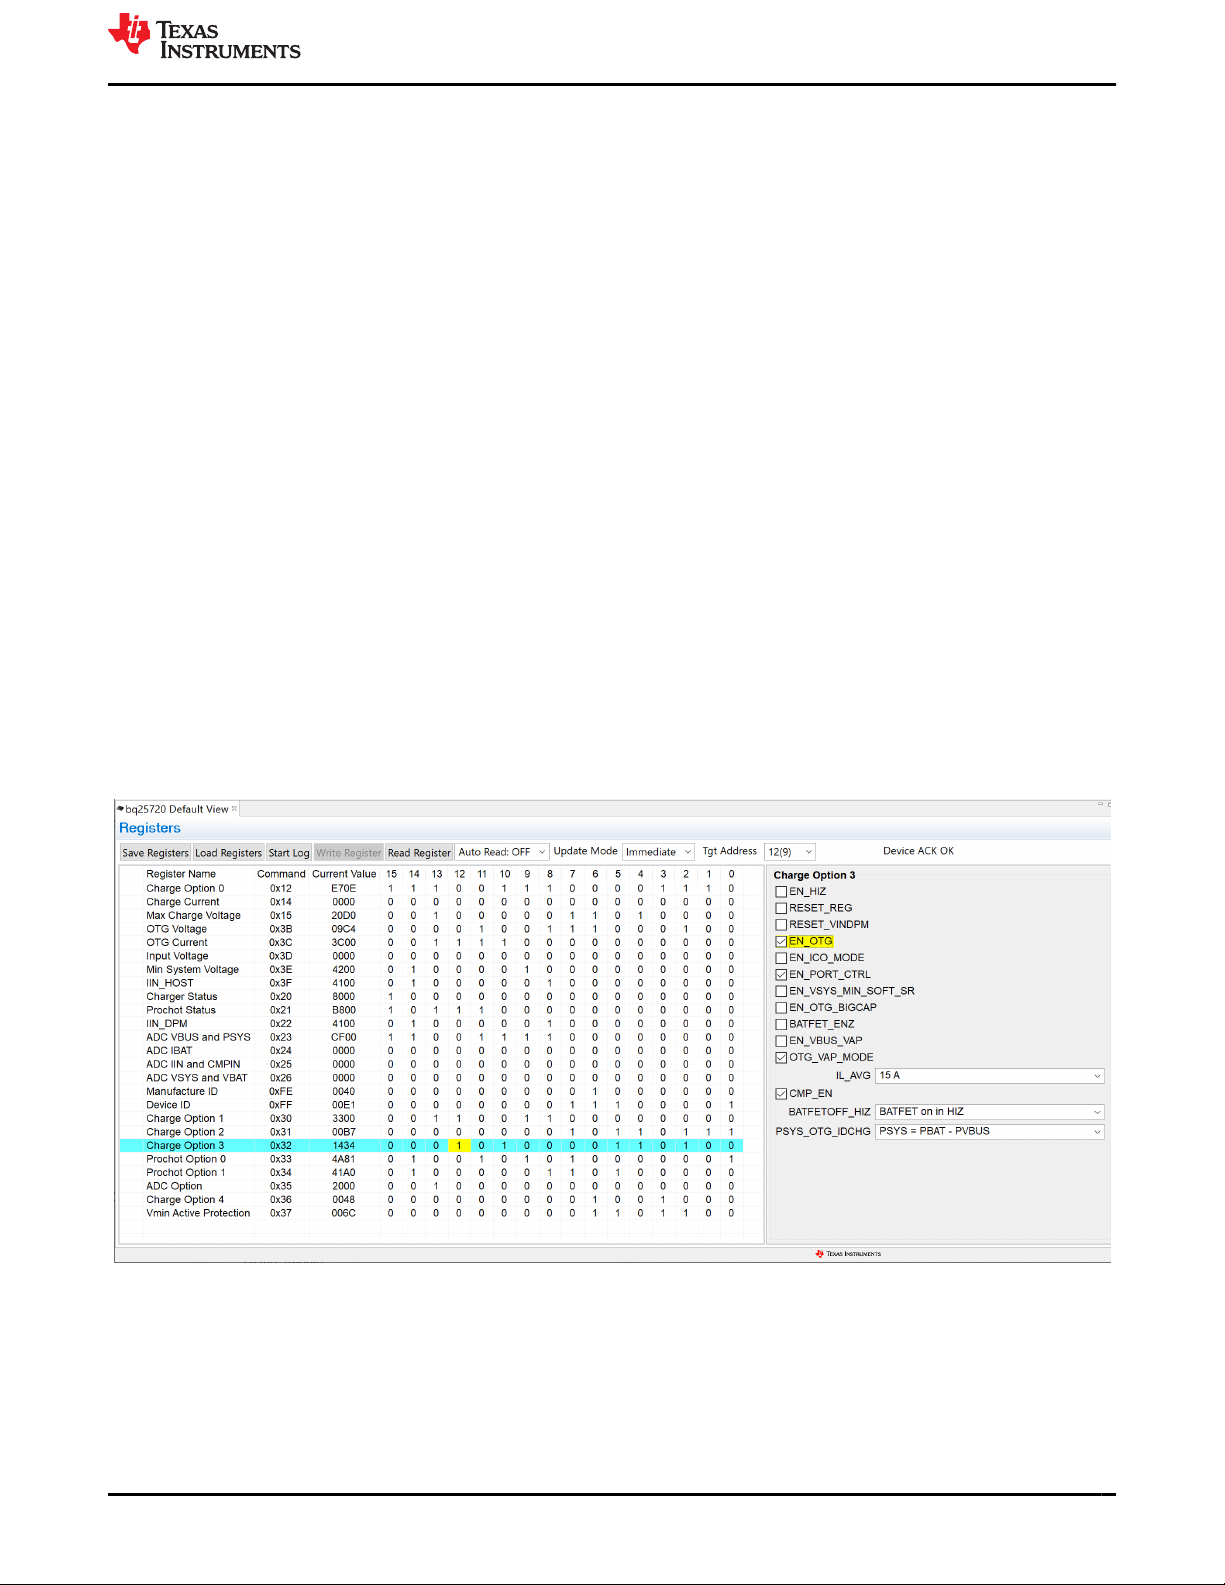1225x1585 pixels.
Task: Click the current value E70E cell
Action: click(x=344, y=888)
